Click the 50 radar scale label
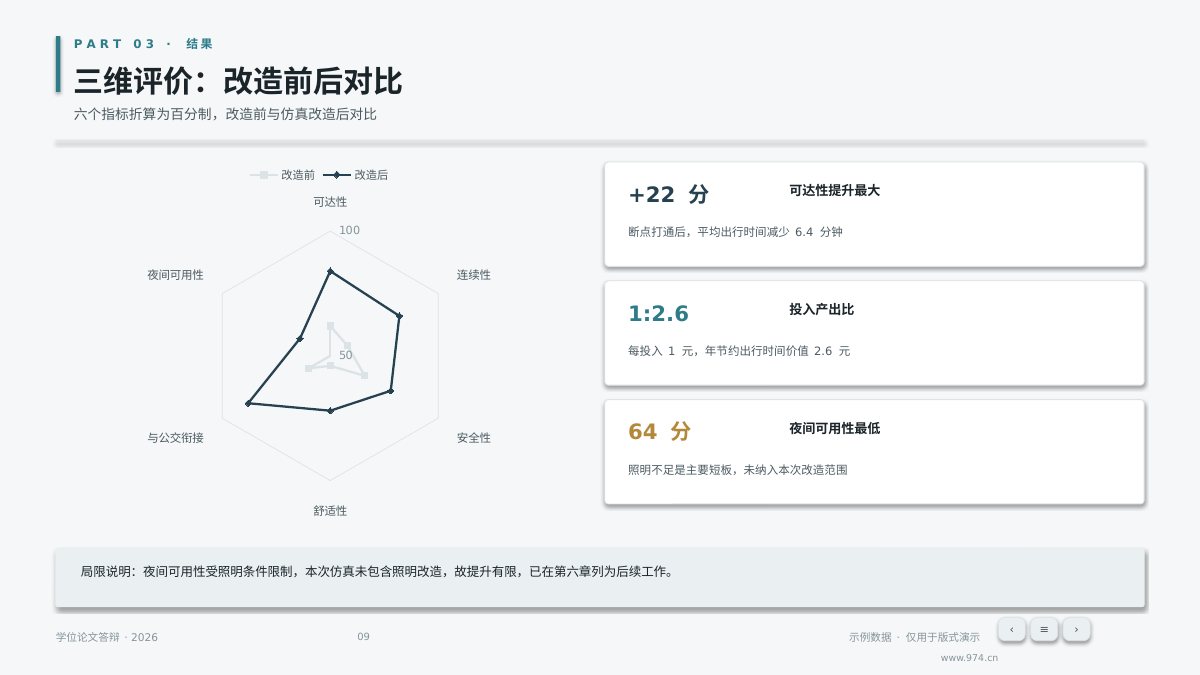 [346, 355]
